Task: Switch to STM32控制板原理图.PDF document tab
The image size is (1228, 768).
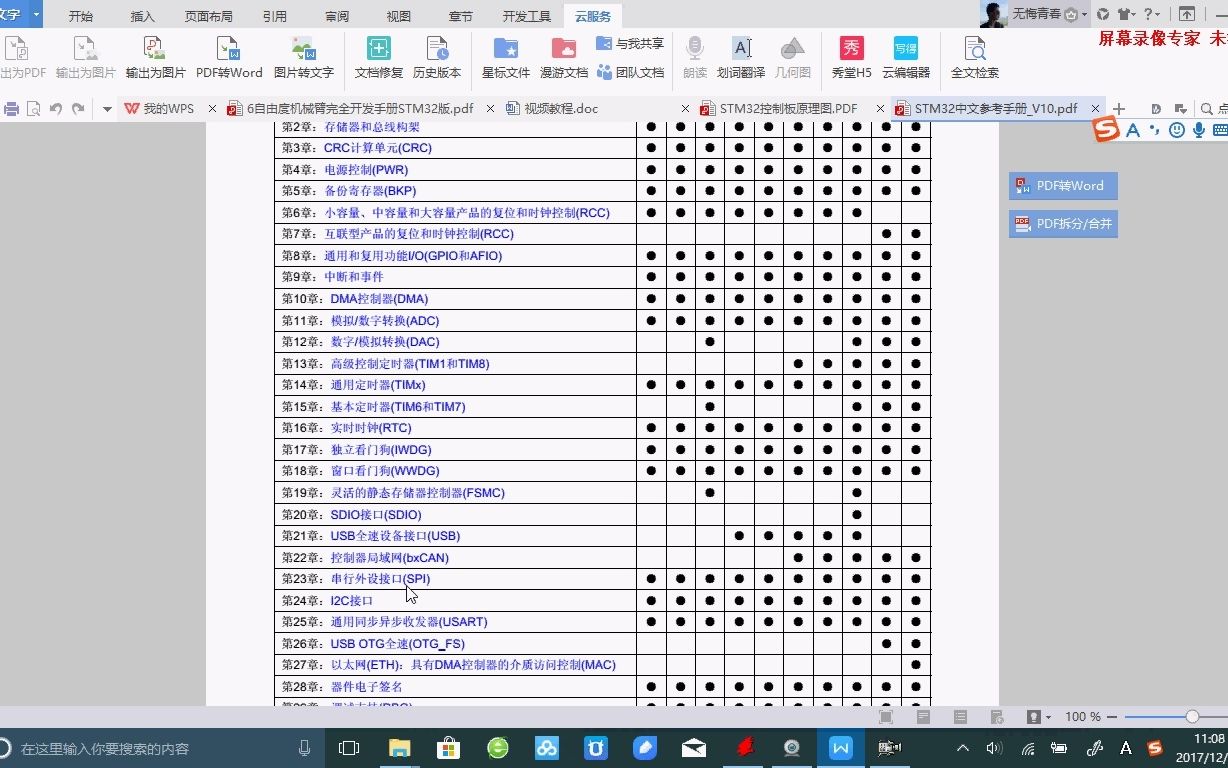Action: (785, 108)
